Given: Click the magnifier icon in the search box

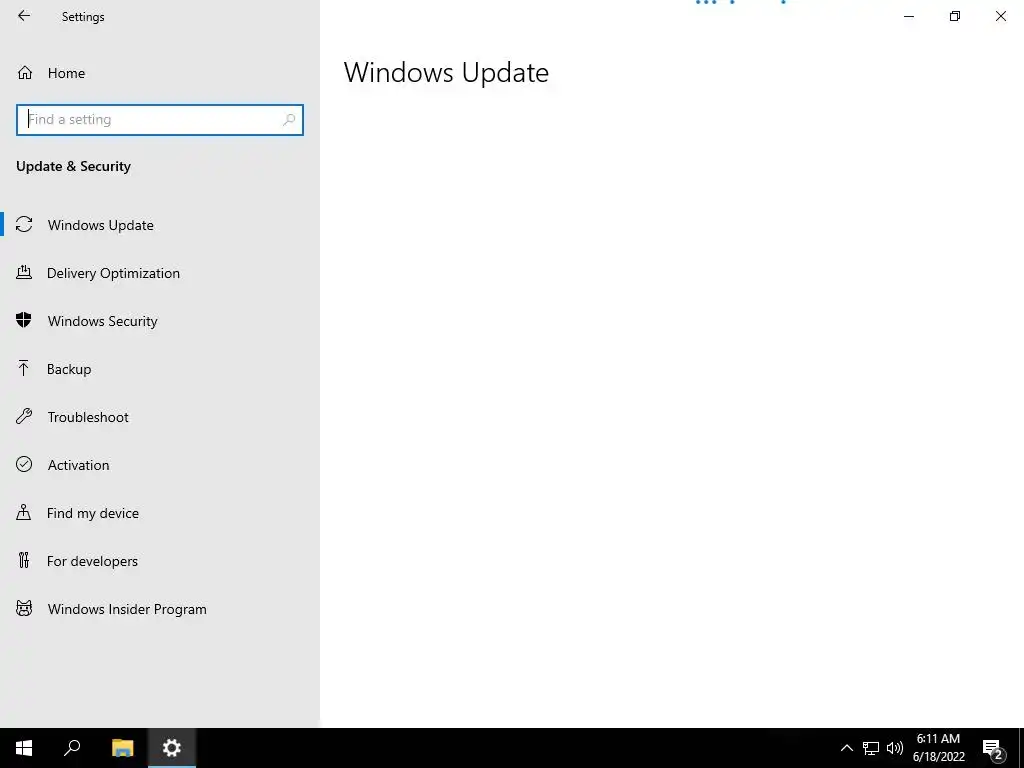Looking at the screenshot, I should click(289, 120).
